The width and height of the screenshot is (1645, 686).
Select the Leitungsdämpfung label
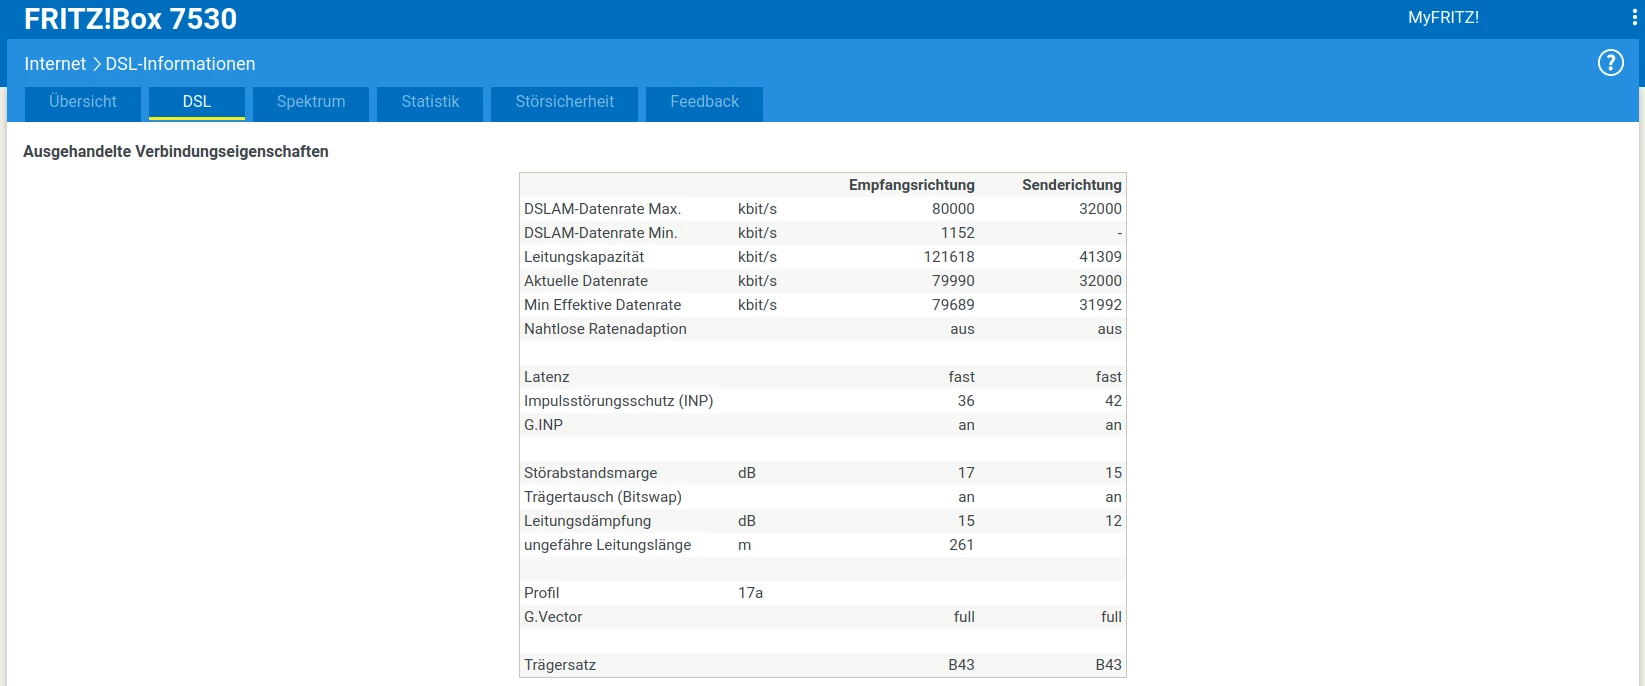tap(588, 521)
